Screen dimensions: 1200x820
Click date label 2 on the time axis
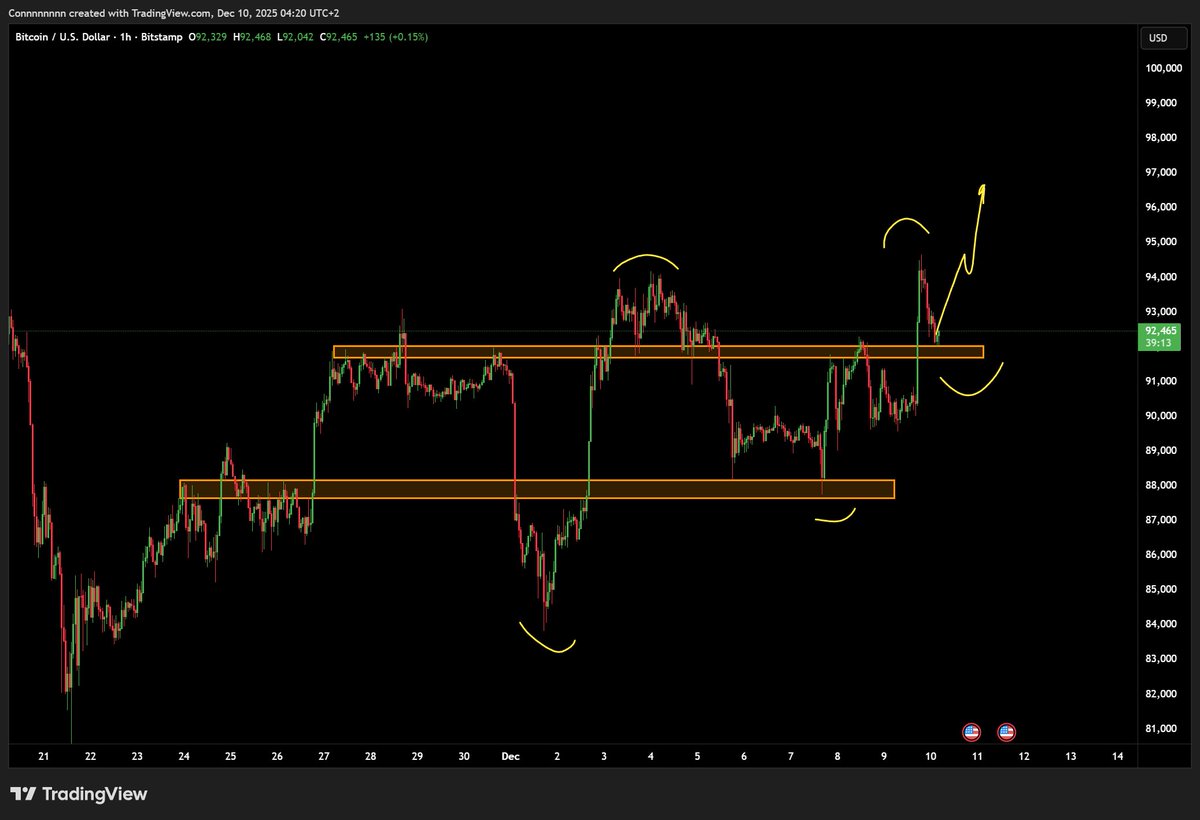coord(557,757)
